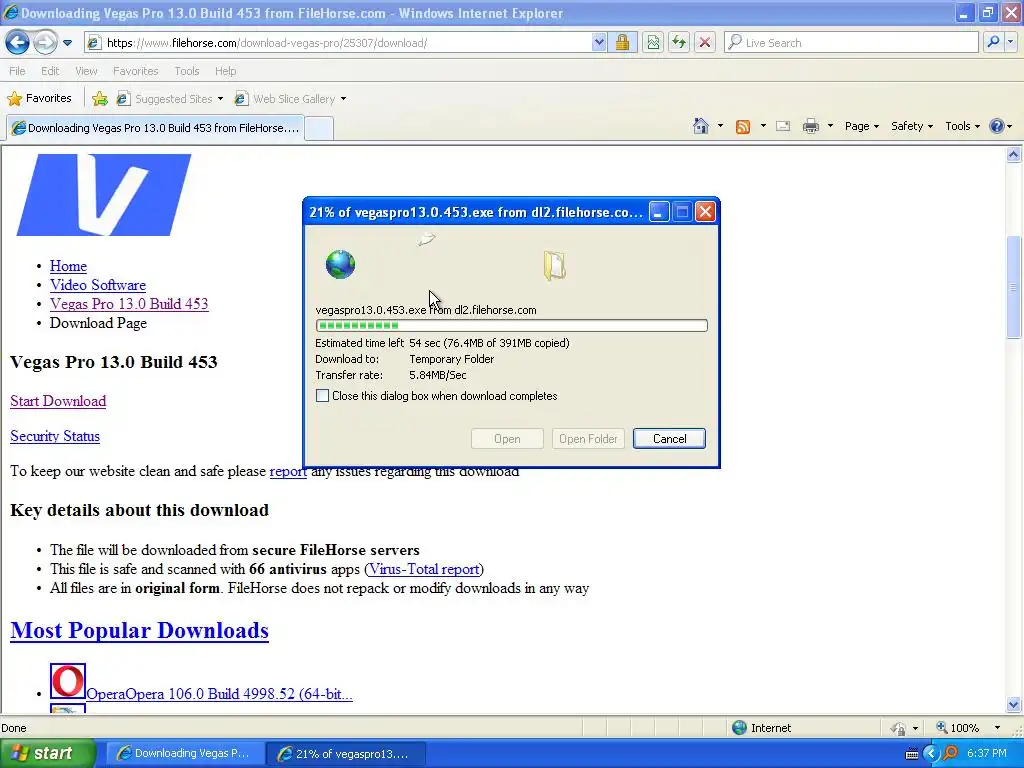Click the RSS feeds icon

(x=743, y=127)
